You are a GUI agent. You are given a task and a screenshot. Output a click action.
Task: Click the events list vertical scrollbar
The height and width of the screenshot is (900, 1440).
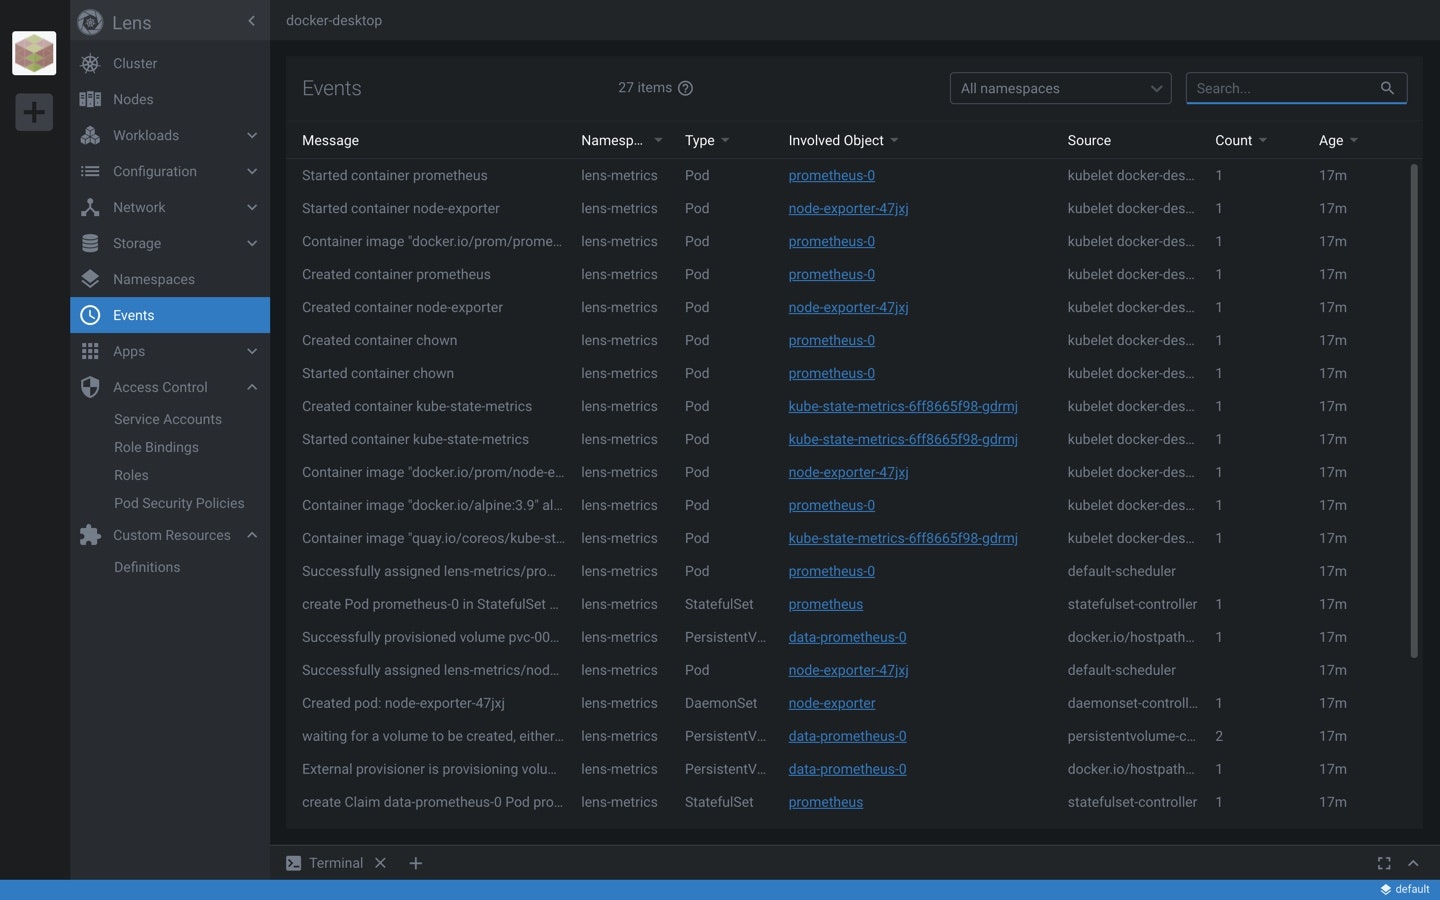click(1414, 411)
